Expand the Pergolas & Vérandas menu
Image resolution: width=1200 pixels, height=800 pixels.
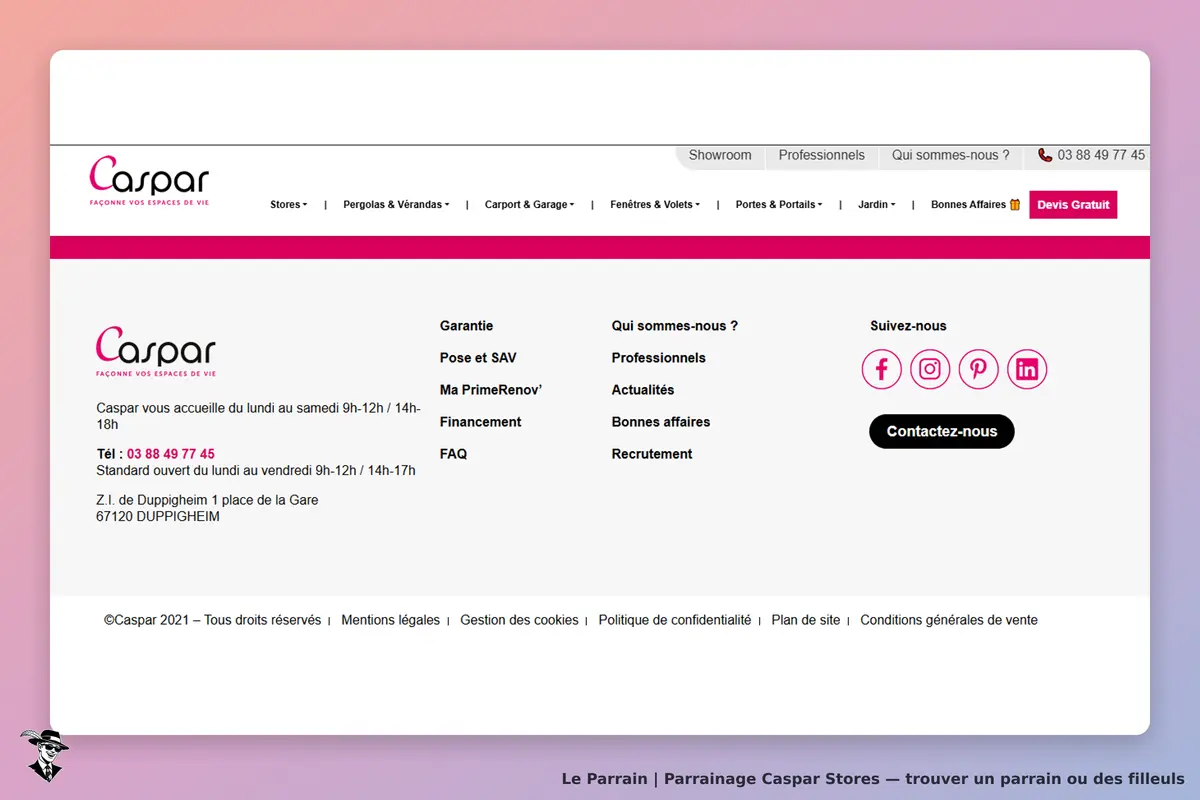[396, 204]
